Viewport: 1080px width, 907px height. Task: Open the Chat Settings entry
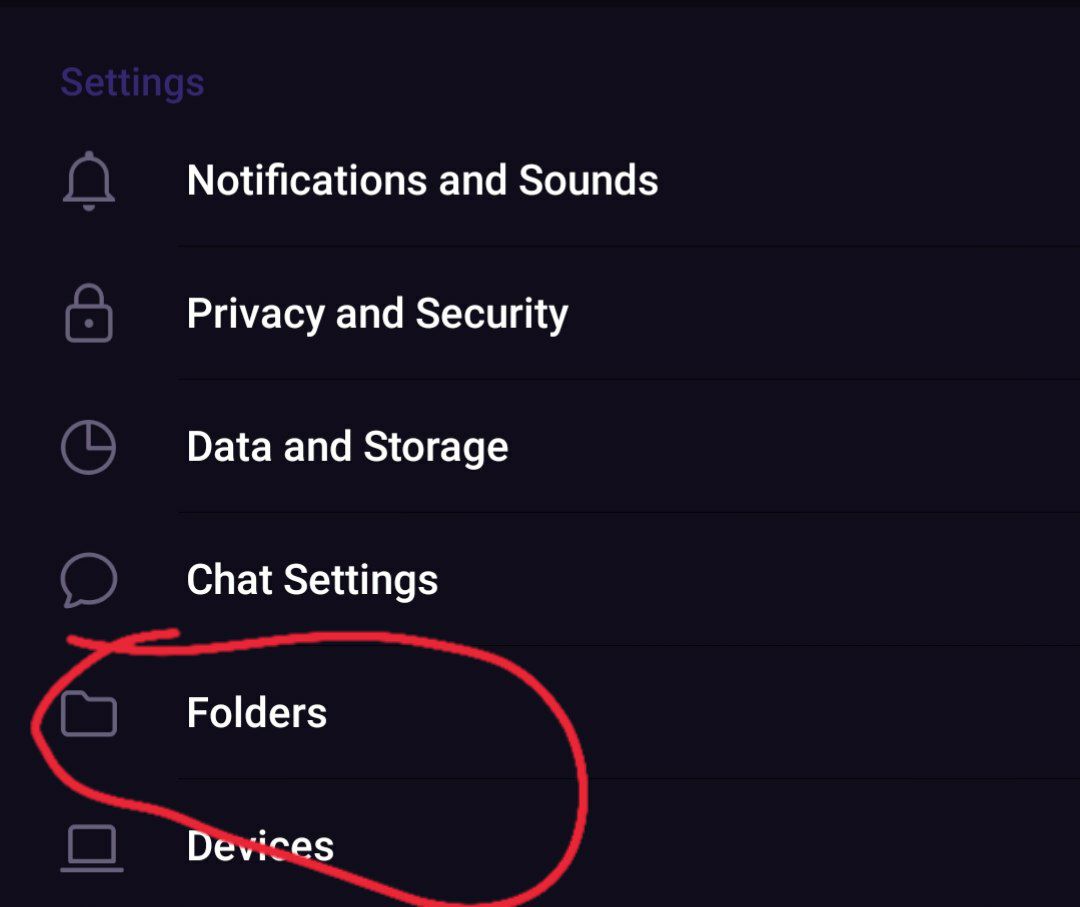click(x=540, y=580)
